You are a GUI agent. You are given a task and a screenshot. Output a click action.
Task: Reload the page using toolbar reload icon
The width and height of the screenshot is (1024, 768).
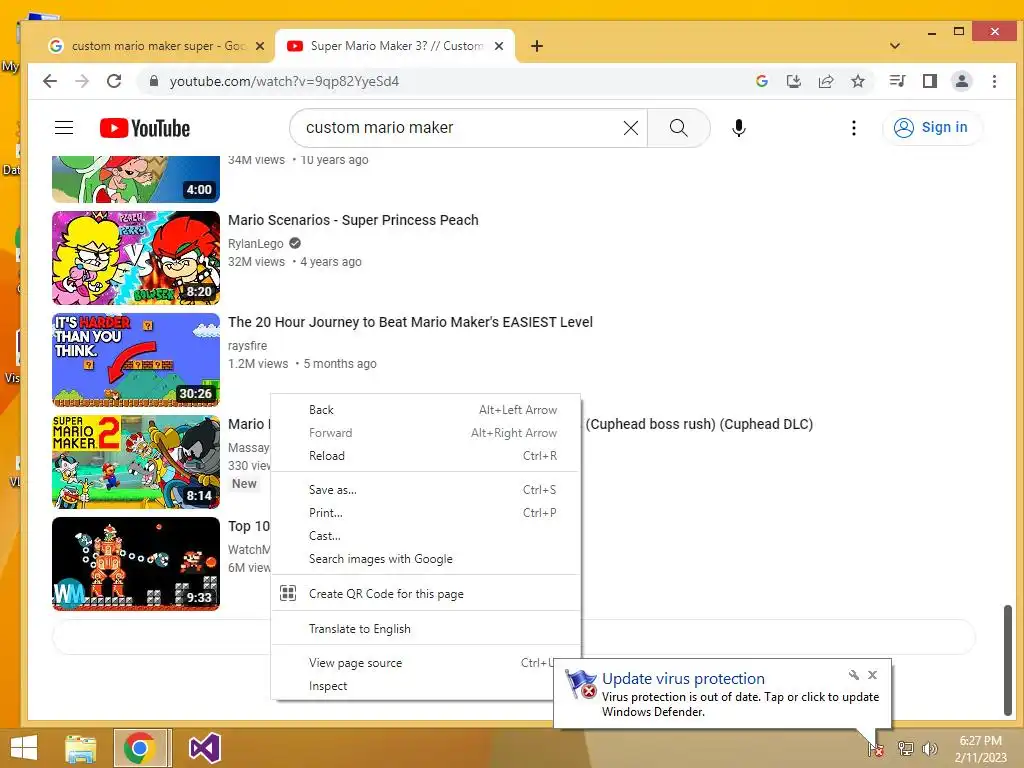tap(114, 81)
